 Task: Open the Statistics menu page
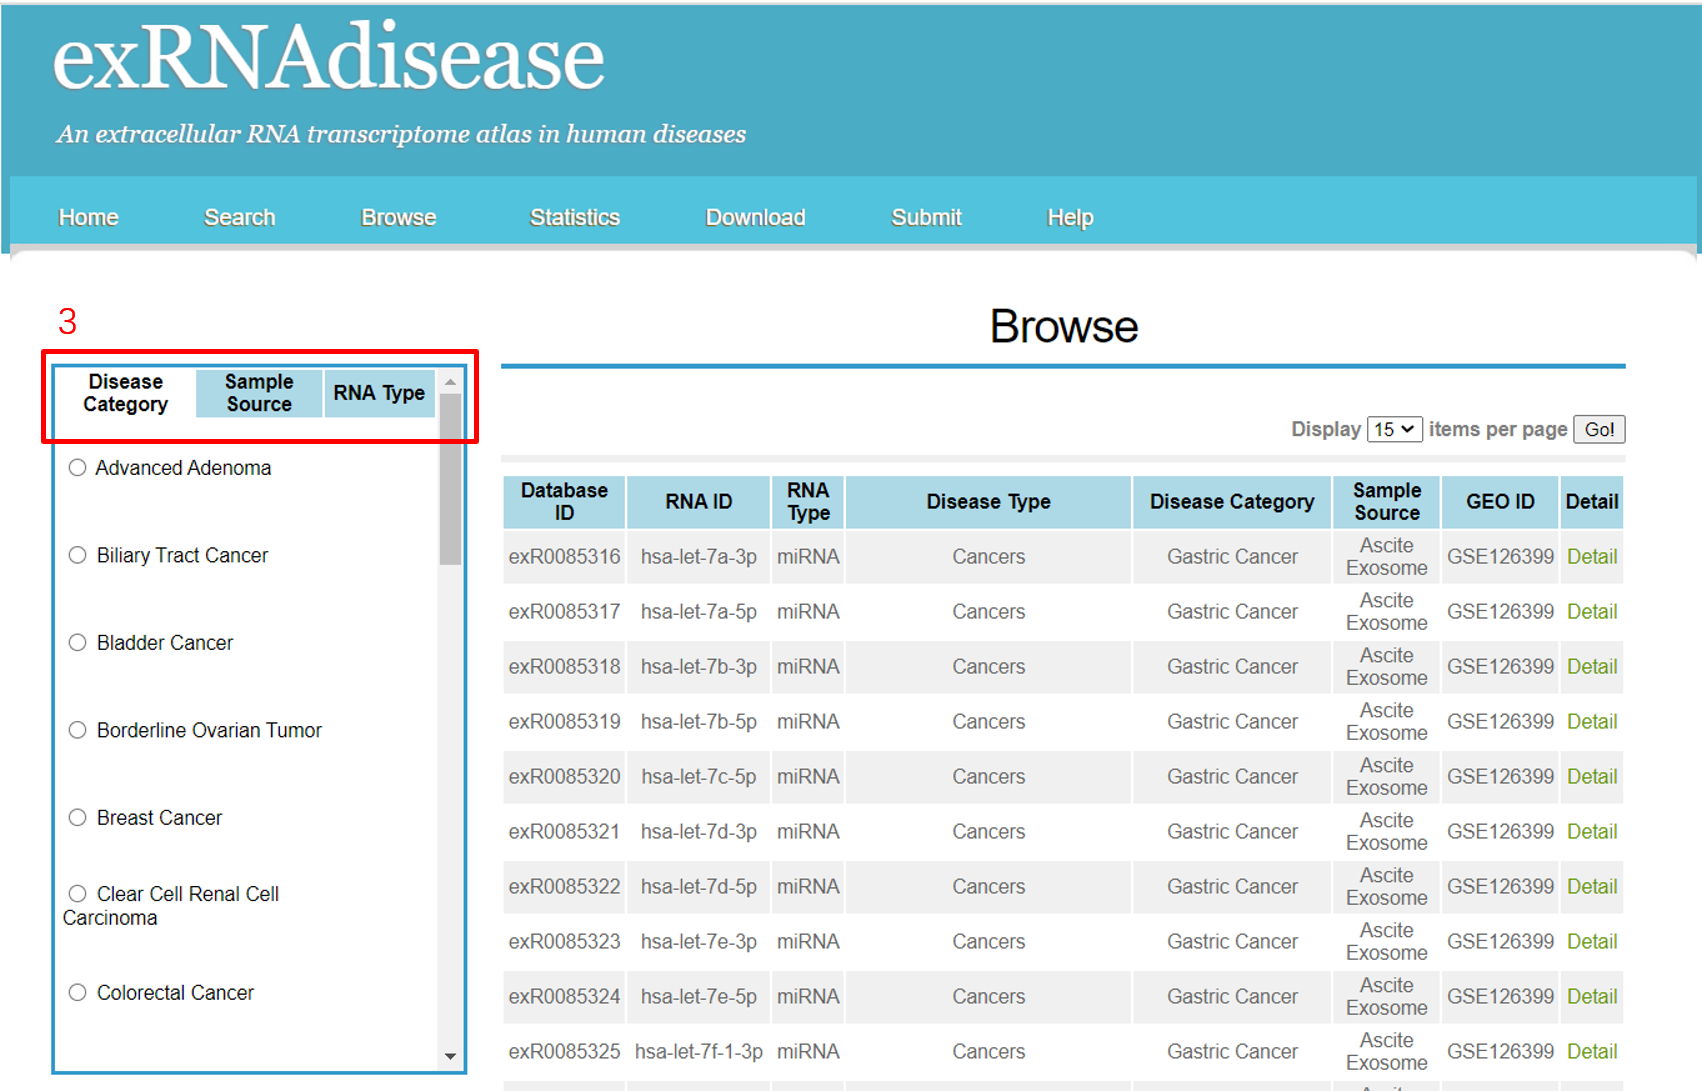574,217
